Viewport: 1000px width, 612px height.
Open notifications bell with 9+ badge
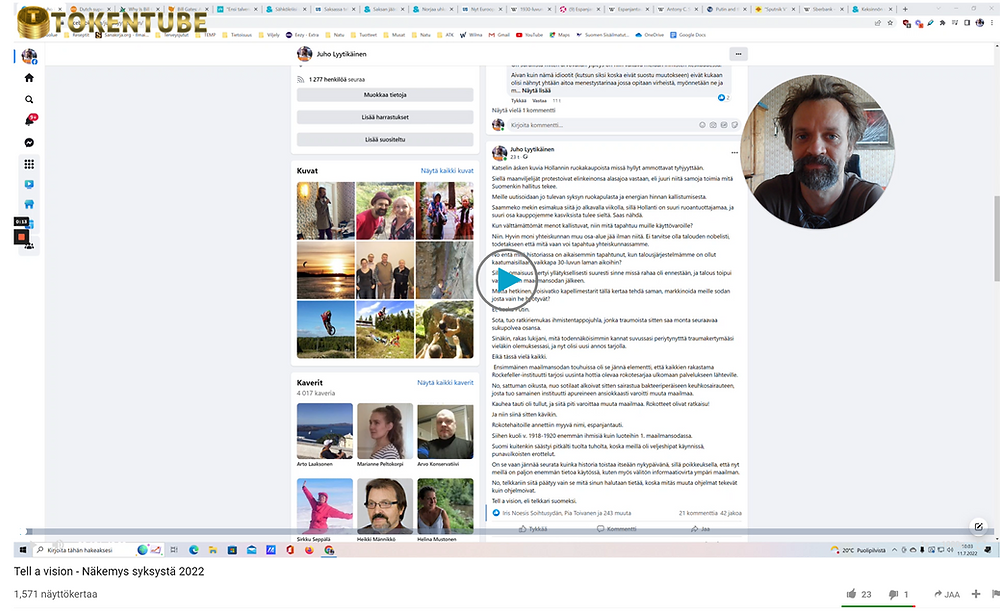pyautogui.click(x=30, y=121)
